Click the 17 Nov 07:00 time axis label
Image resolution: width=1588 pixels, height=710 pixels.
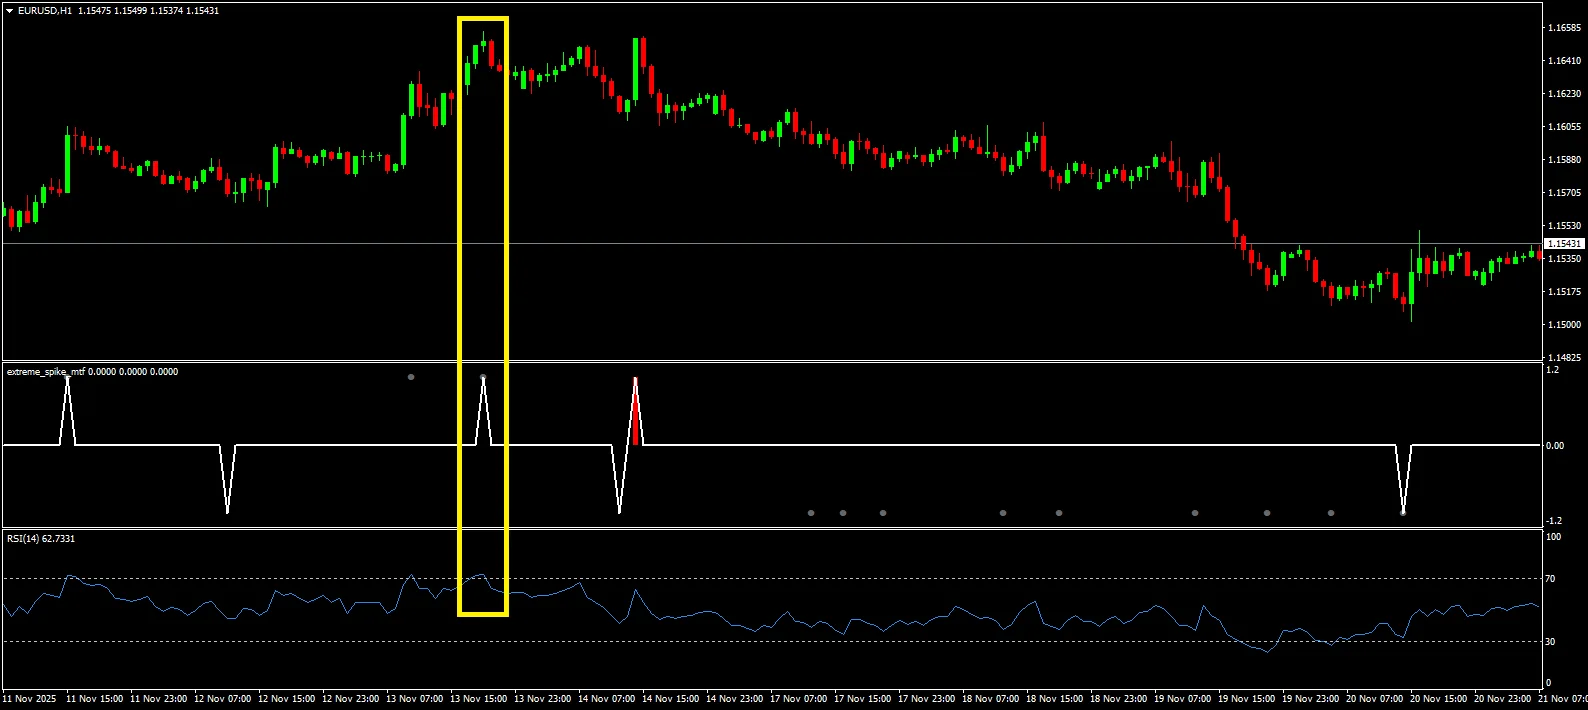coord(798,699)
